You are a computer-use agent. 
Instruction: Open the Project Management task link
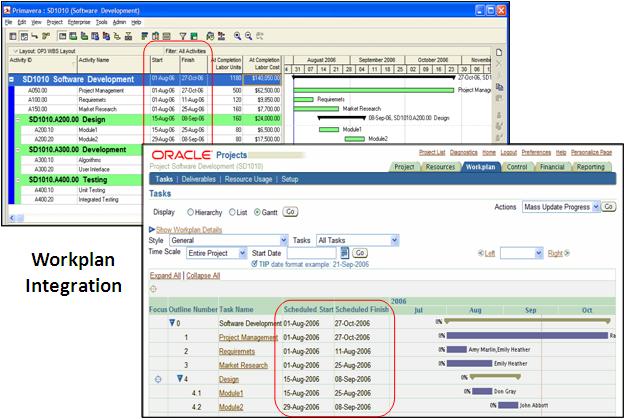(x=248, y=337)
